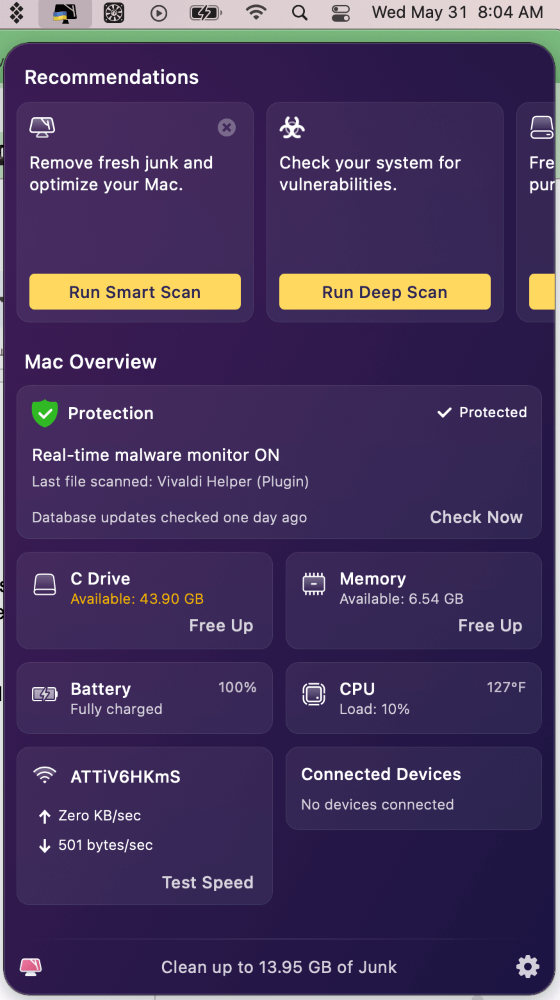The height and width of the screenshot is (1000, 560).
Task: Check Now for database updates
Action: (476, 517)
